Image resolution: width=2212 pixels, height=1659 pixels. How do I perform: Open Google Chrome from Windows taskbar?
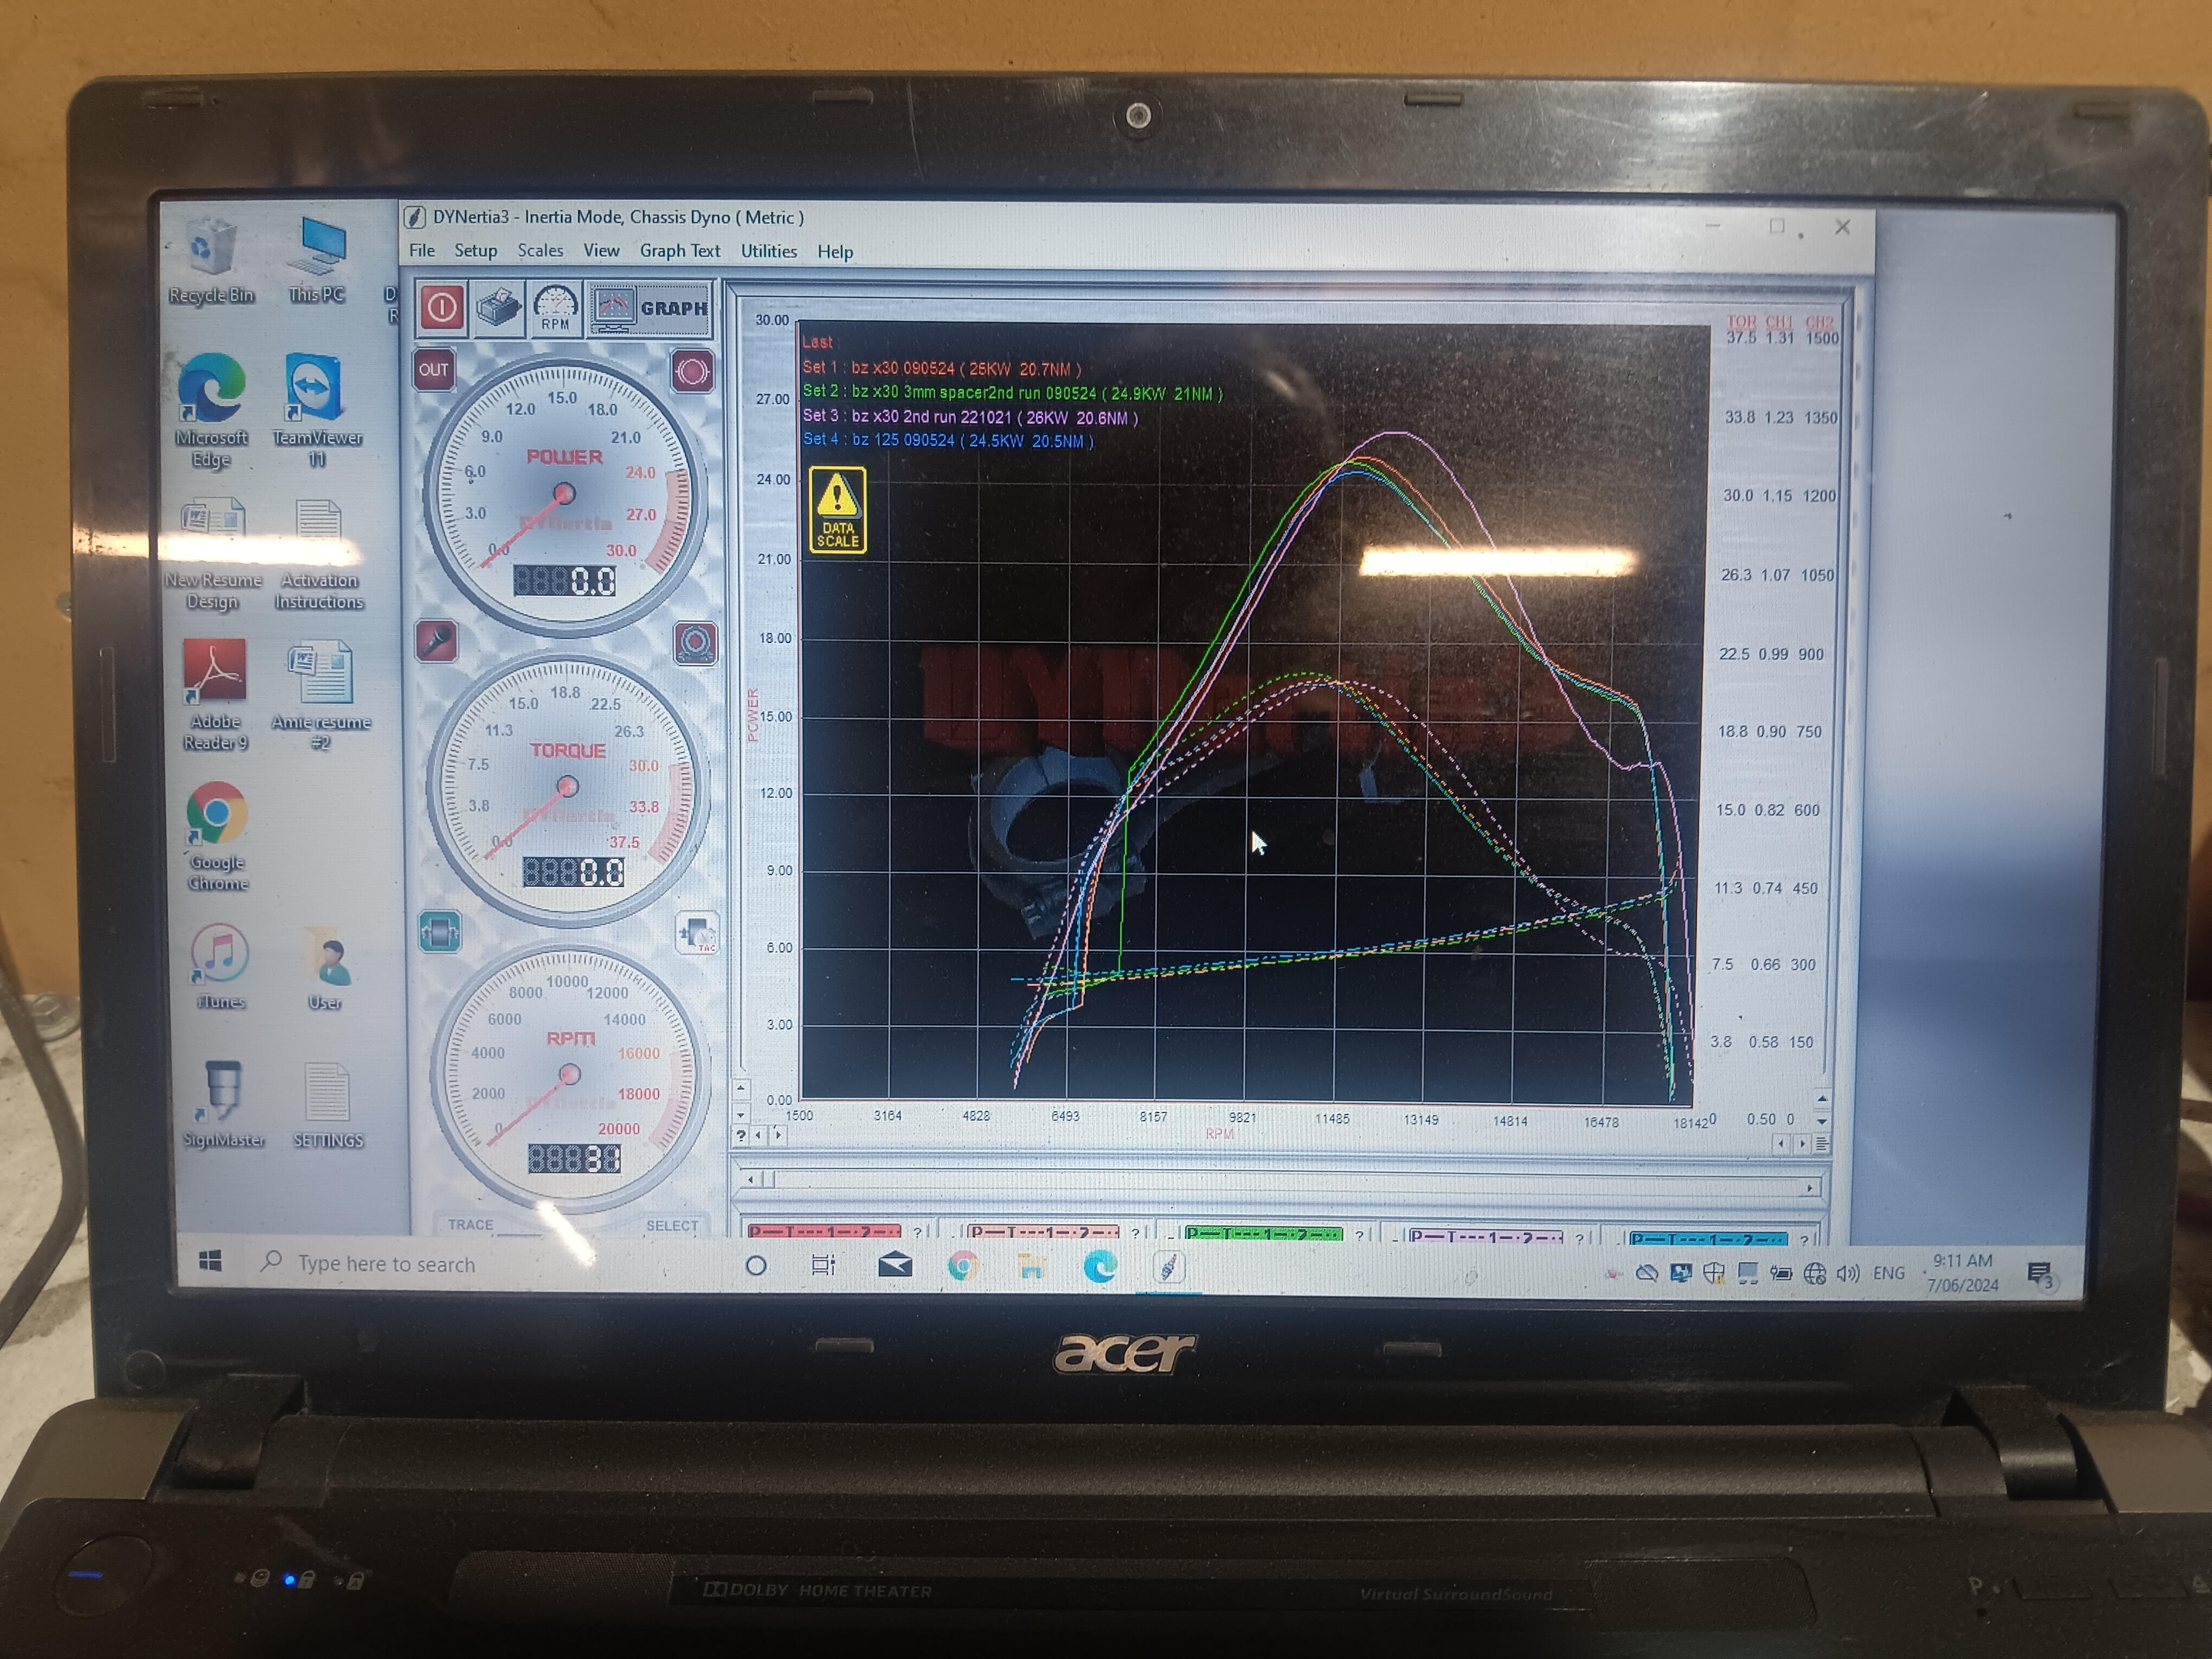coord(962,1267)
